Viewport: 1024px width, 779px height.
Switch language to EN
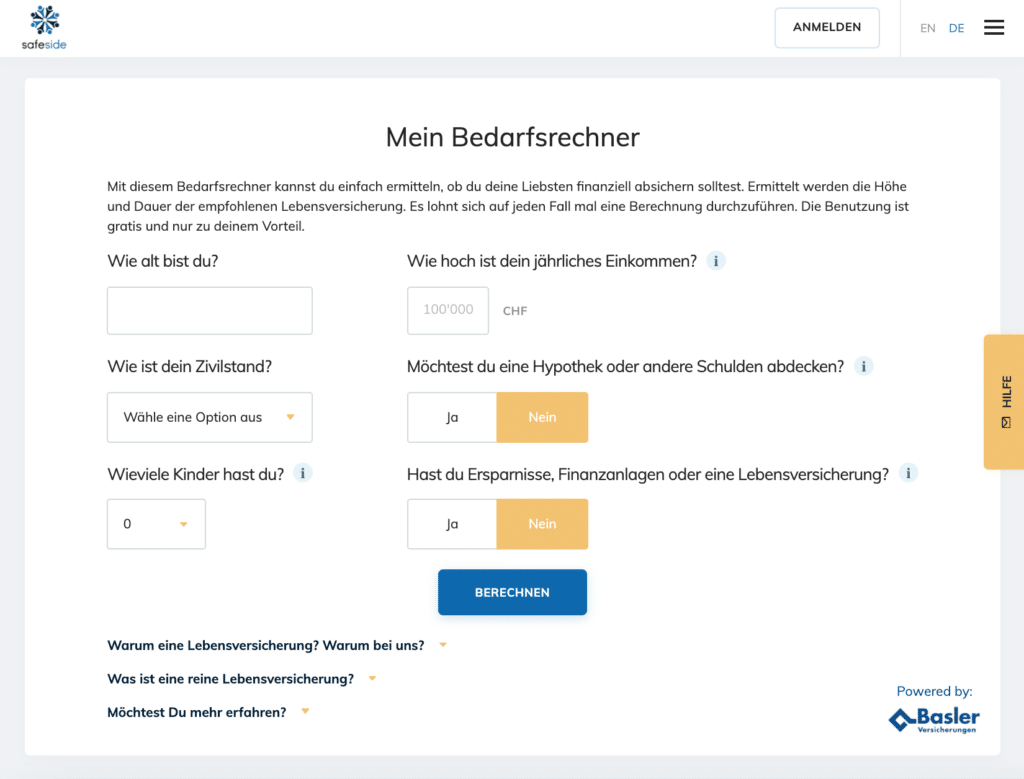(x=927, y=28)
